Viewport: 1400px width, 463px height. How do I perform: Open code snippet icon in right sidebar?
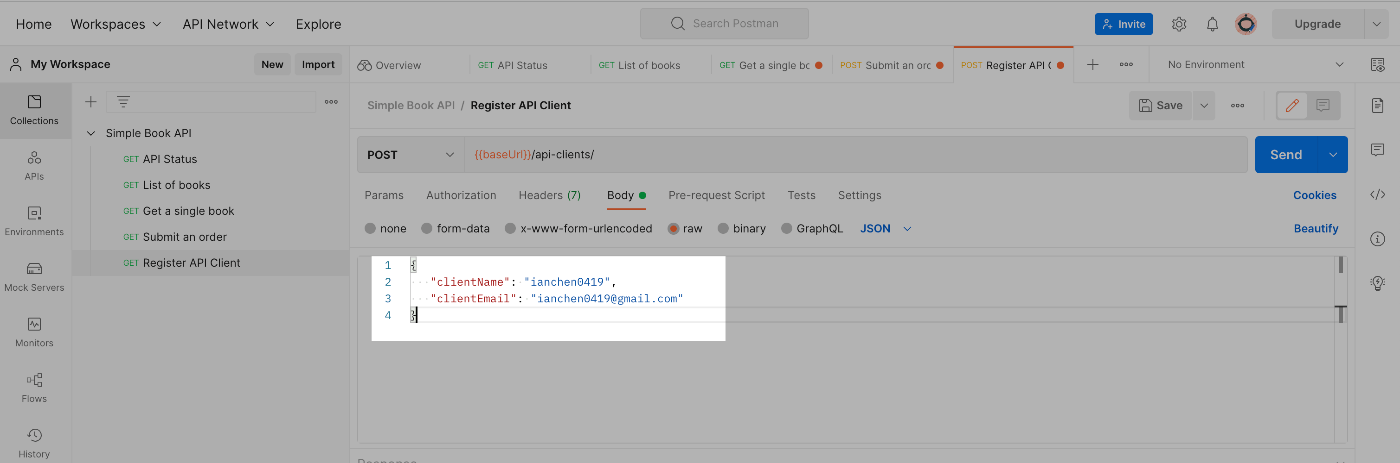coord(1377,195)
